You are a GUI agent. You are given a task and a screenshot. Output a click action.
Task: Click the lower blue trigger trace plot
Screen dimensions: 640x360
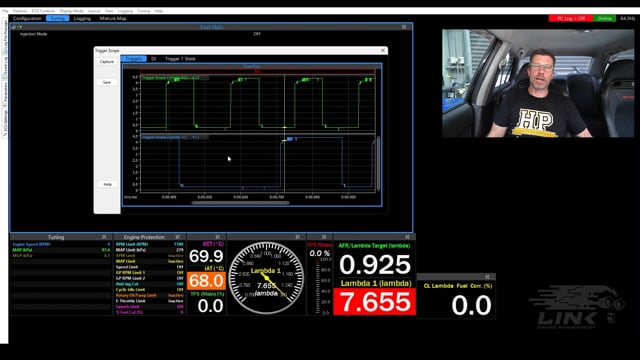[x=258, y=163]
